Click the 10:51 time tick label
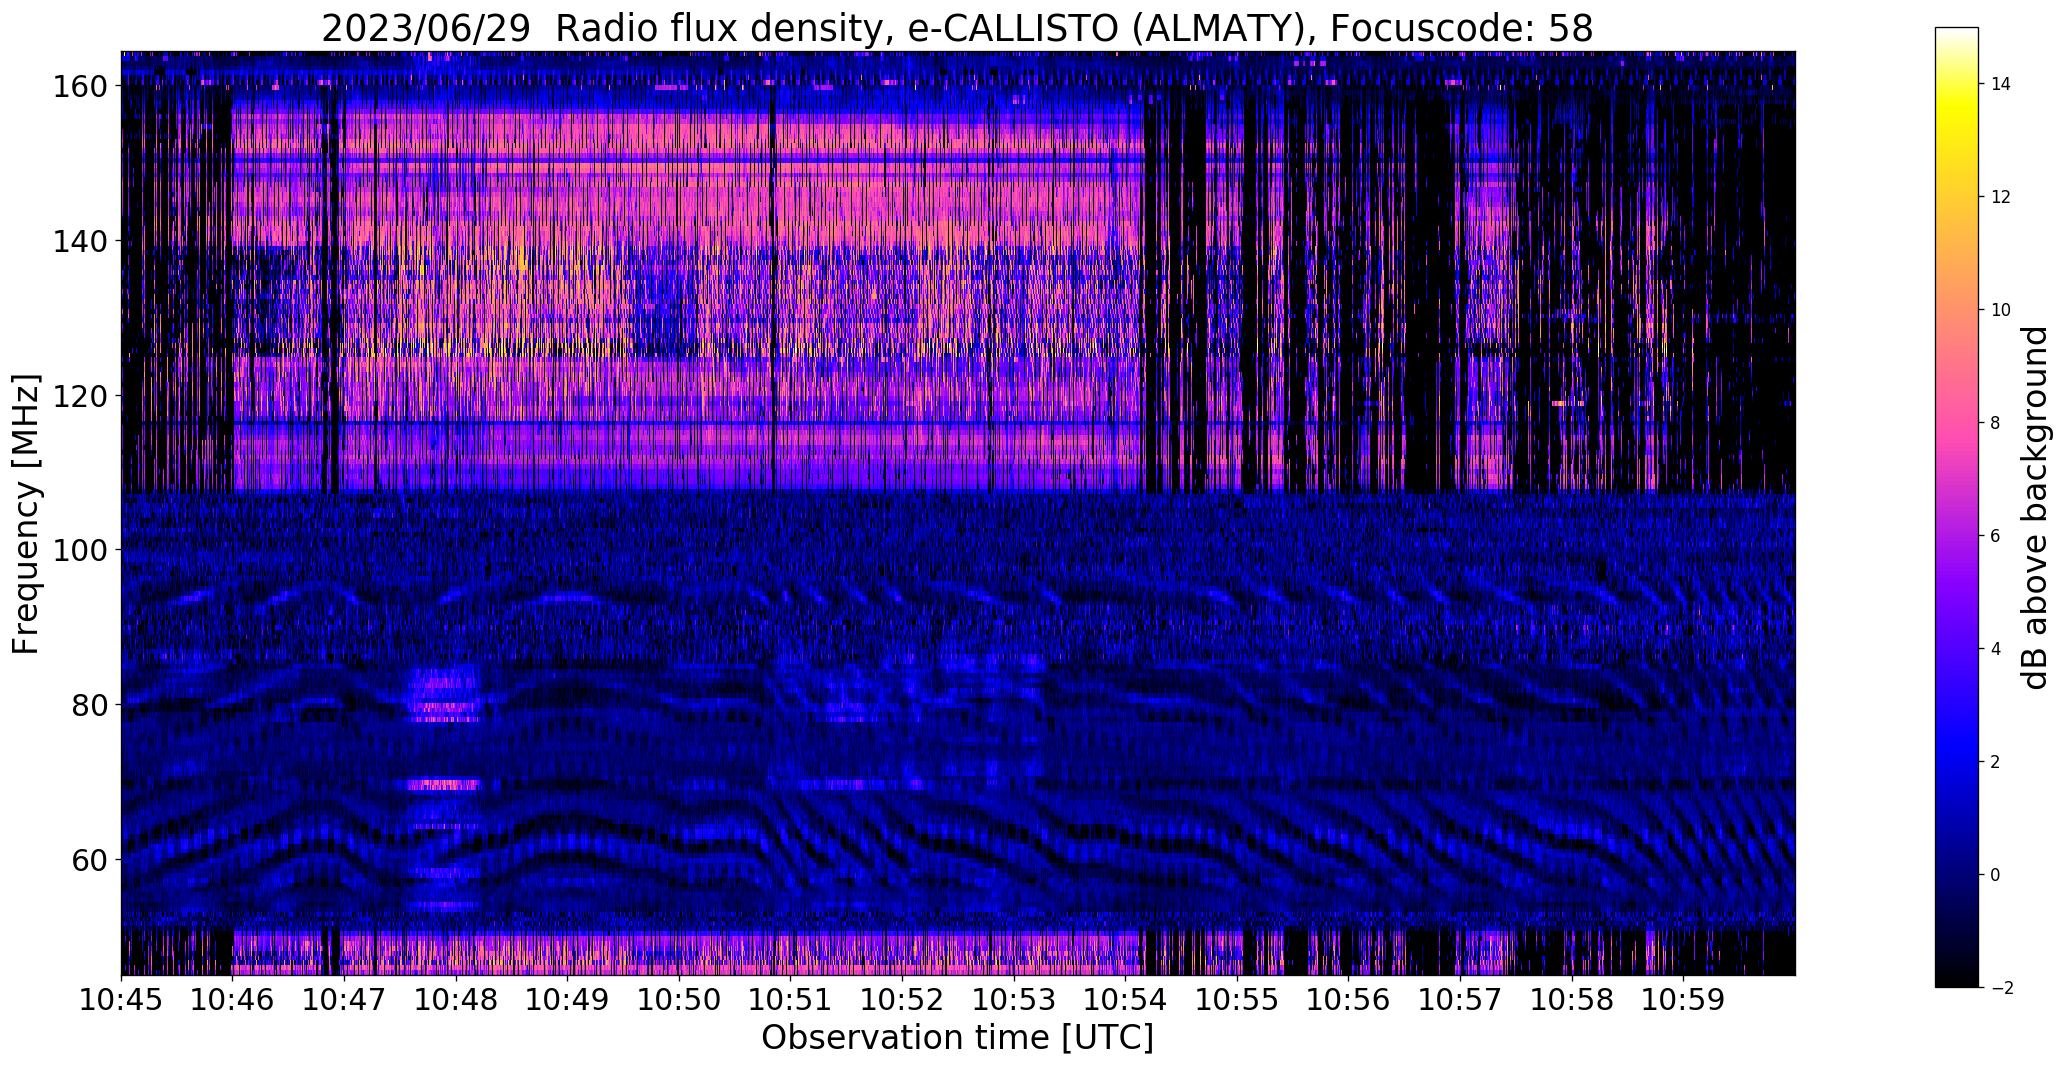 pyautogui.click(x=791, y=1000)
